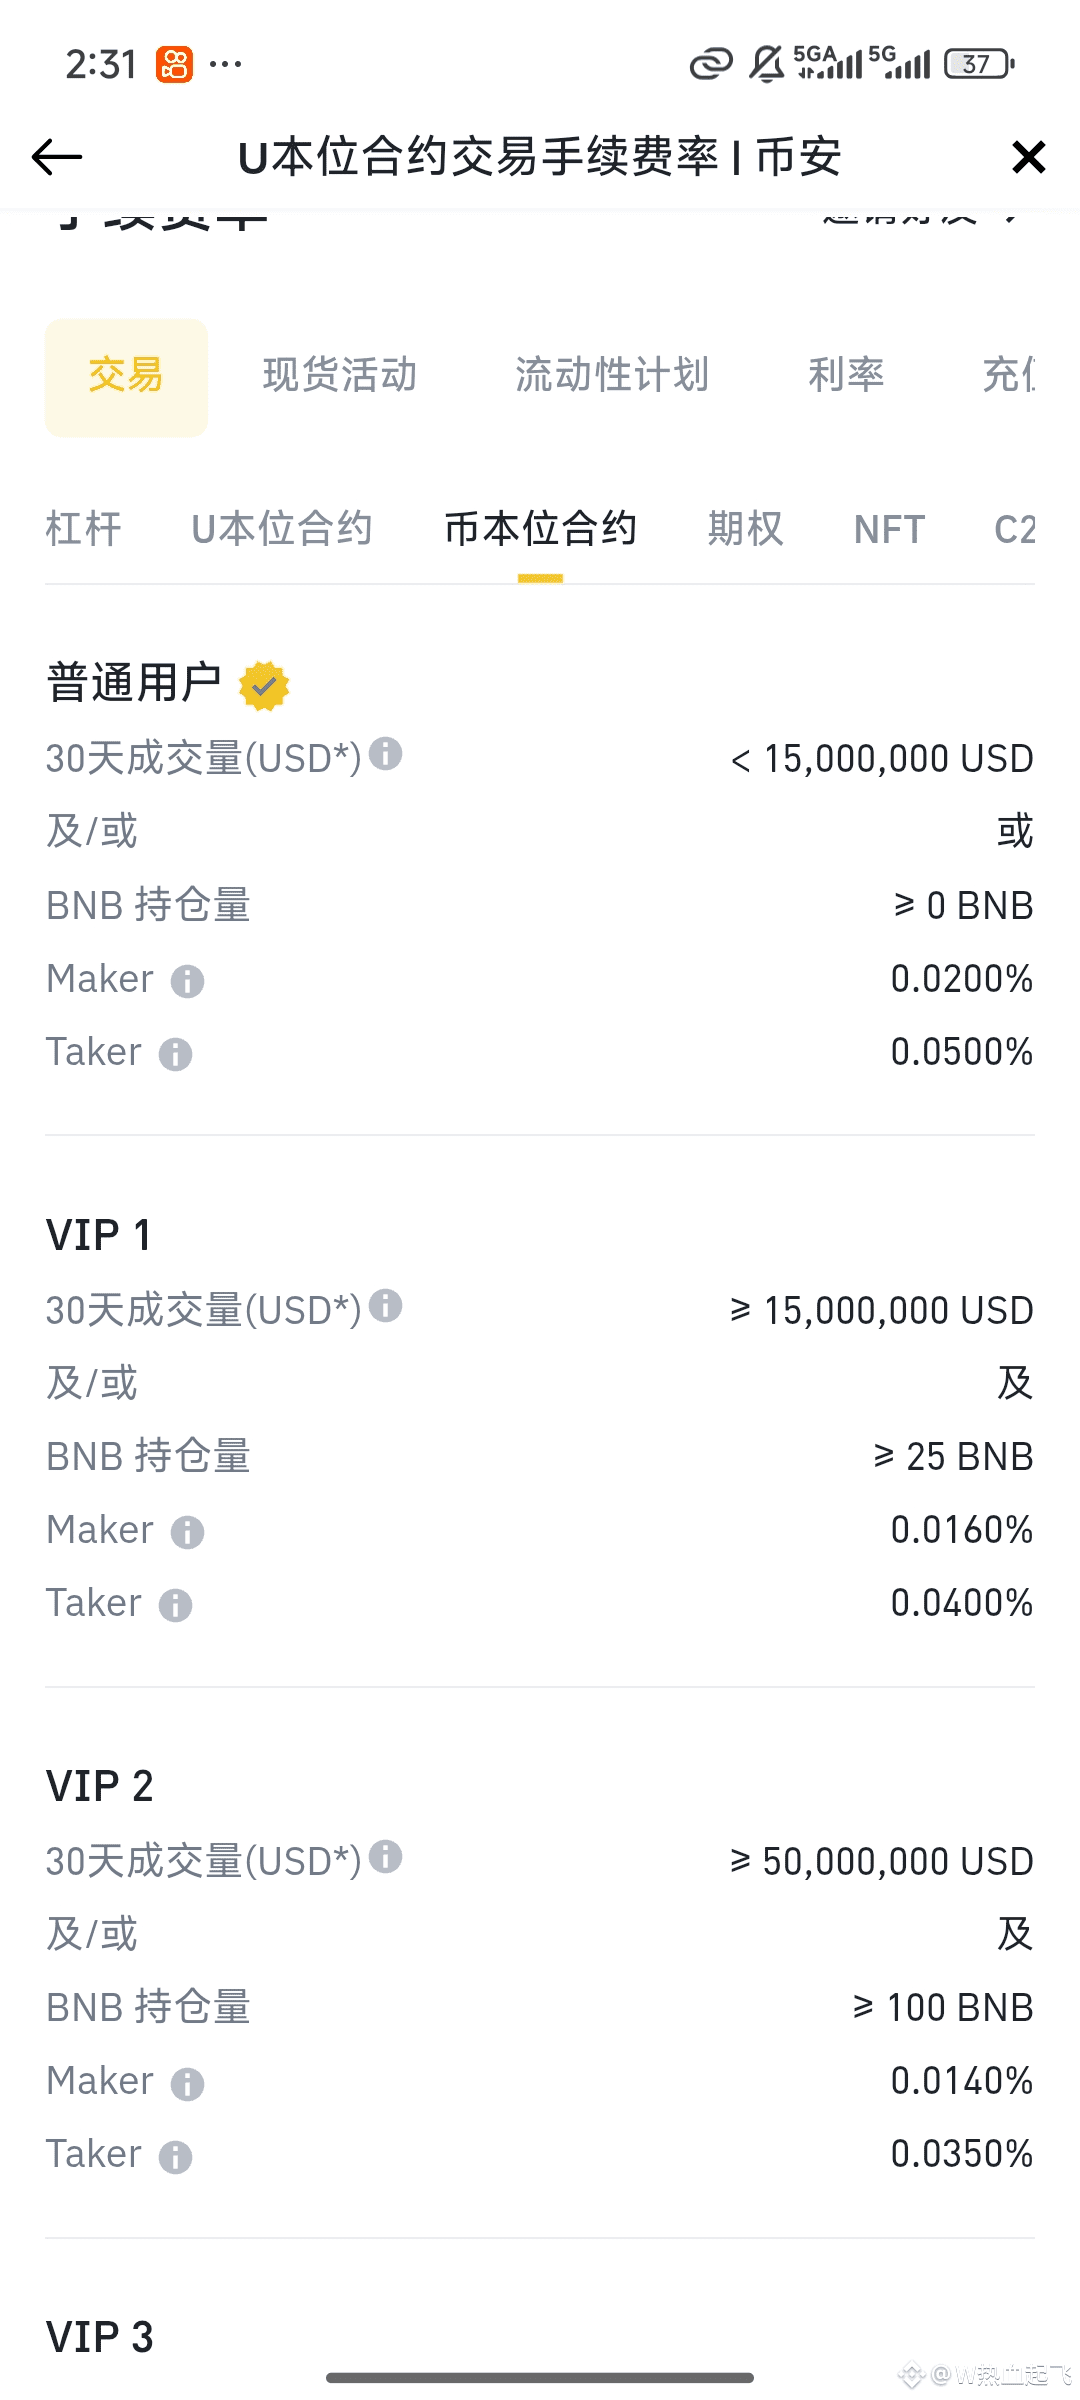Tap Maker info icon under VIP 2
The height and width of the screenshot is (2400, 1080).
(187, 2084)
